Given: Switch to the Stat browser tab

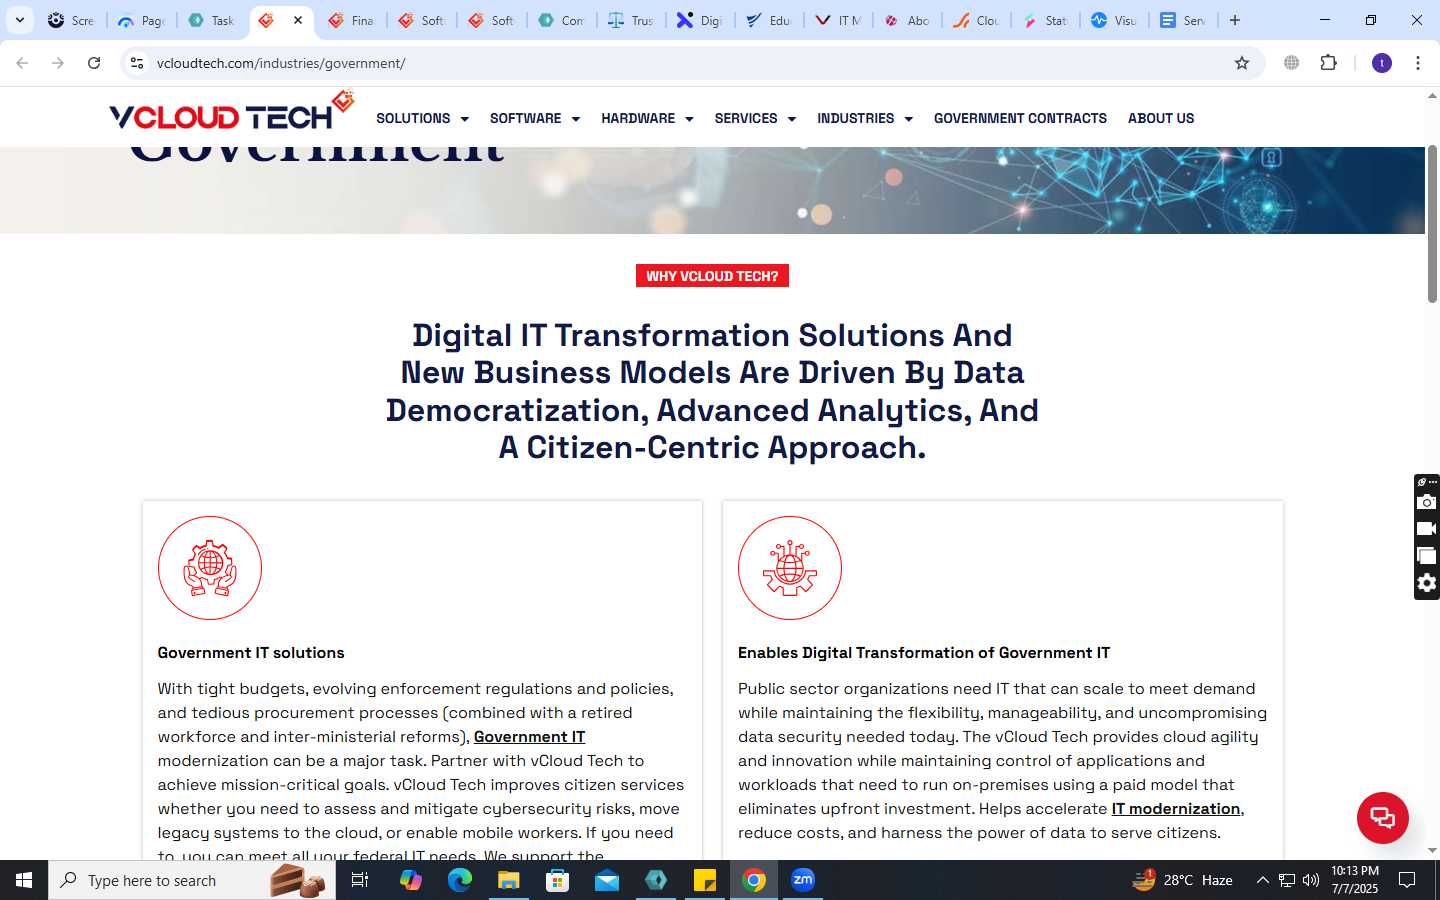Looking at the screenshot, I should click(x=1046, y=20).
